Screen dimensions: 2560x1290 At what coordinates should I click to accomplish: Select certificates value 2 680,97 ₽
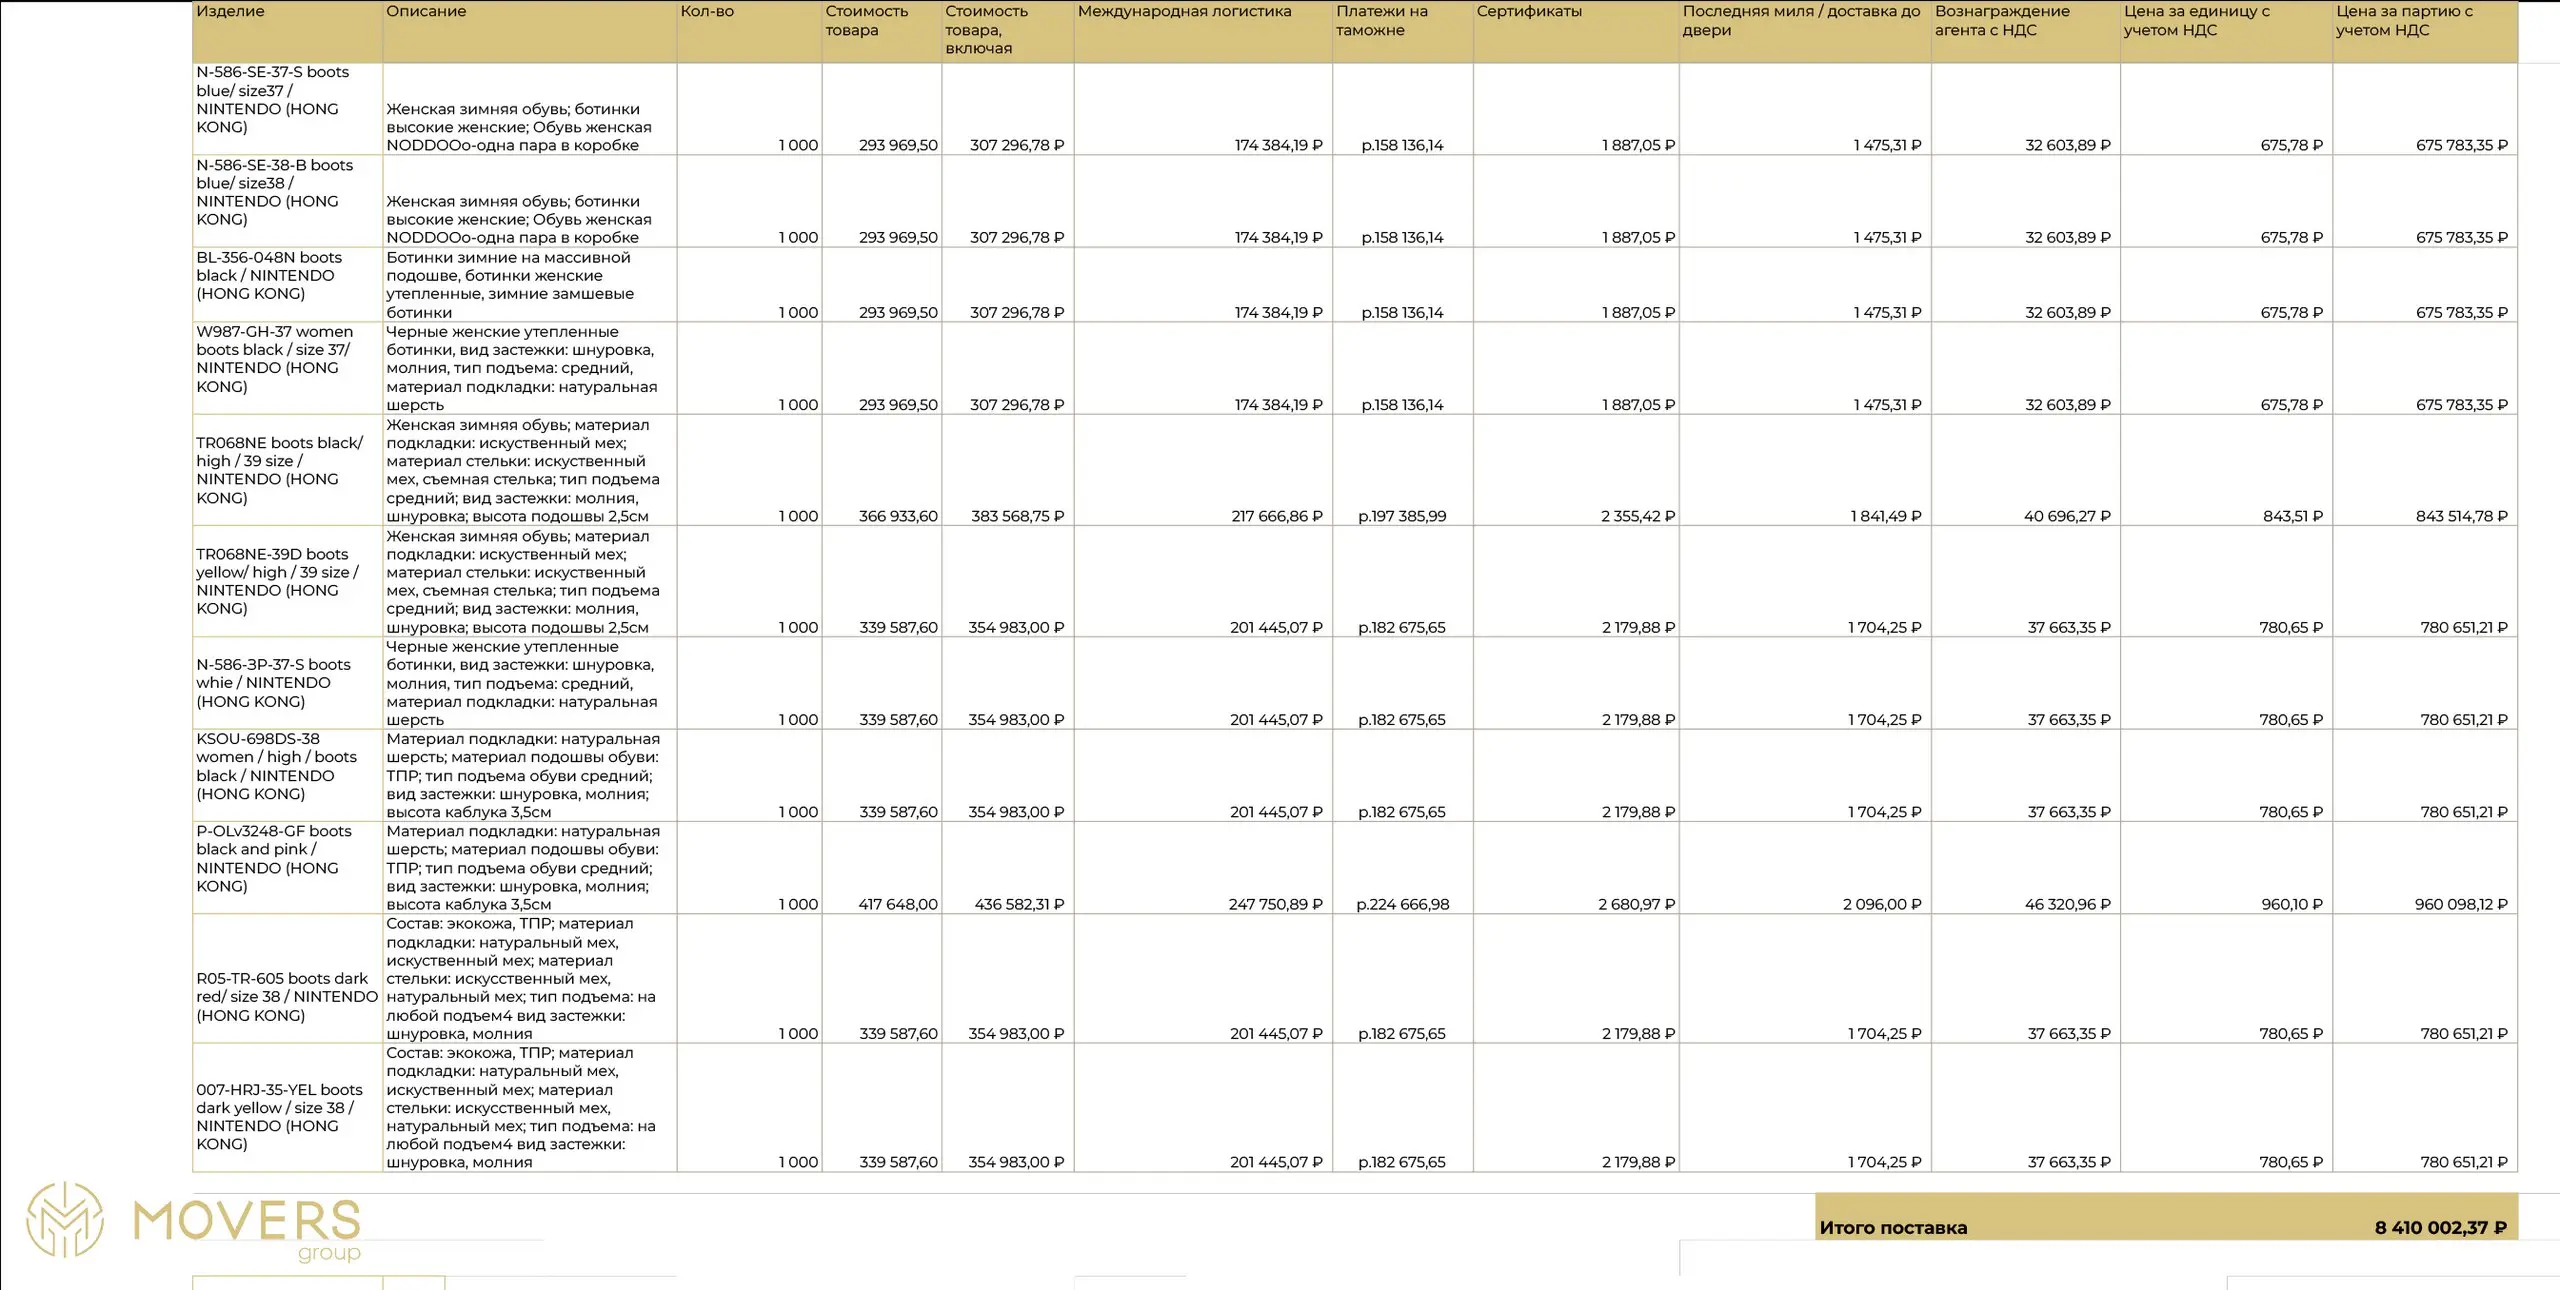[1637, 904]
